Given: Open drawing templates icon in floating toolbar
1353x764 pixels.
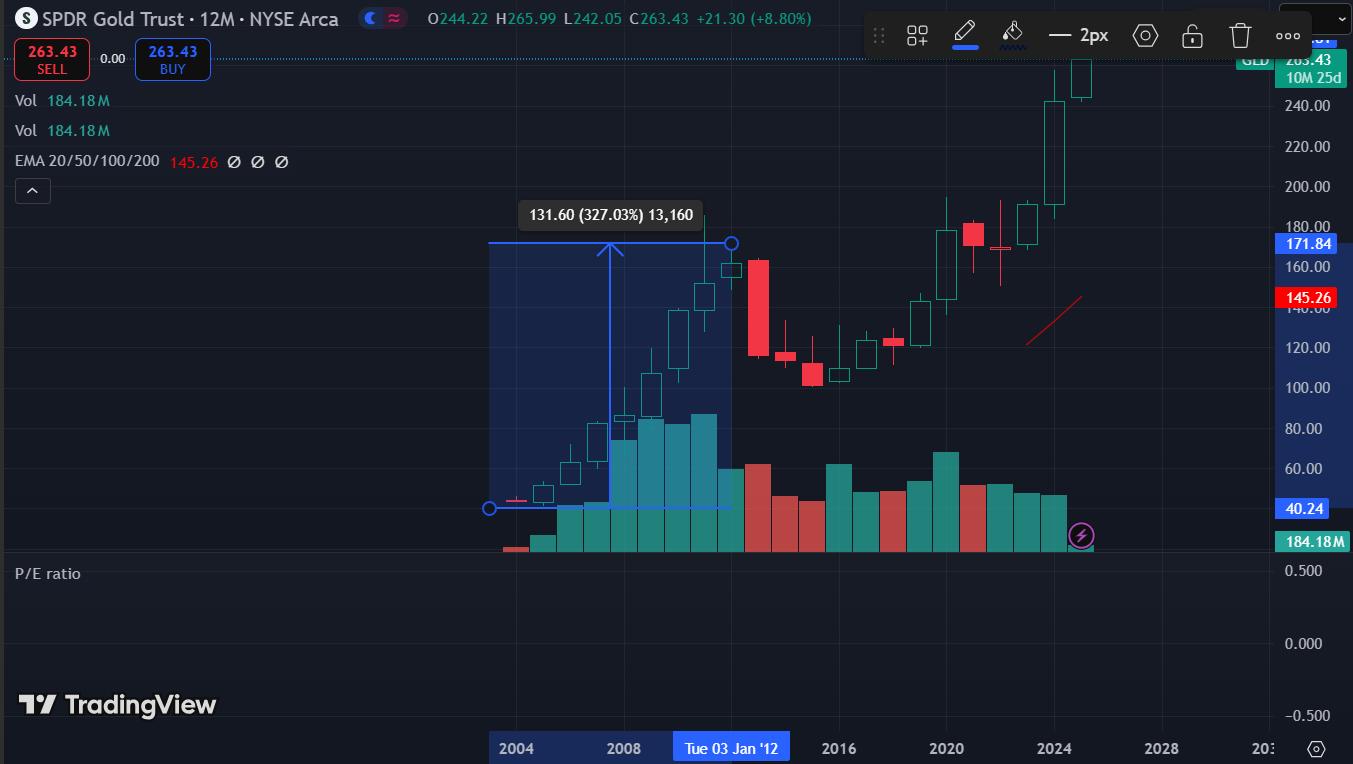Looking at the screenshot, I should 917,36.
